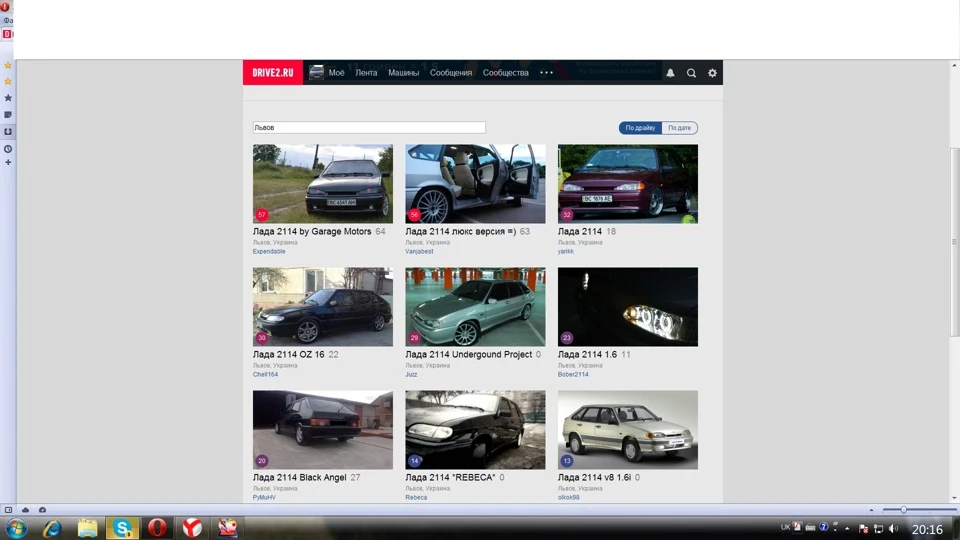The height and width of the screenshot is (540, 960).
Task: Open the Лада 2114 1.6 headlight photo
Action: [x=628, y=307]
